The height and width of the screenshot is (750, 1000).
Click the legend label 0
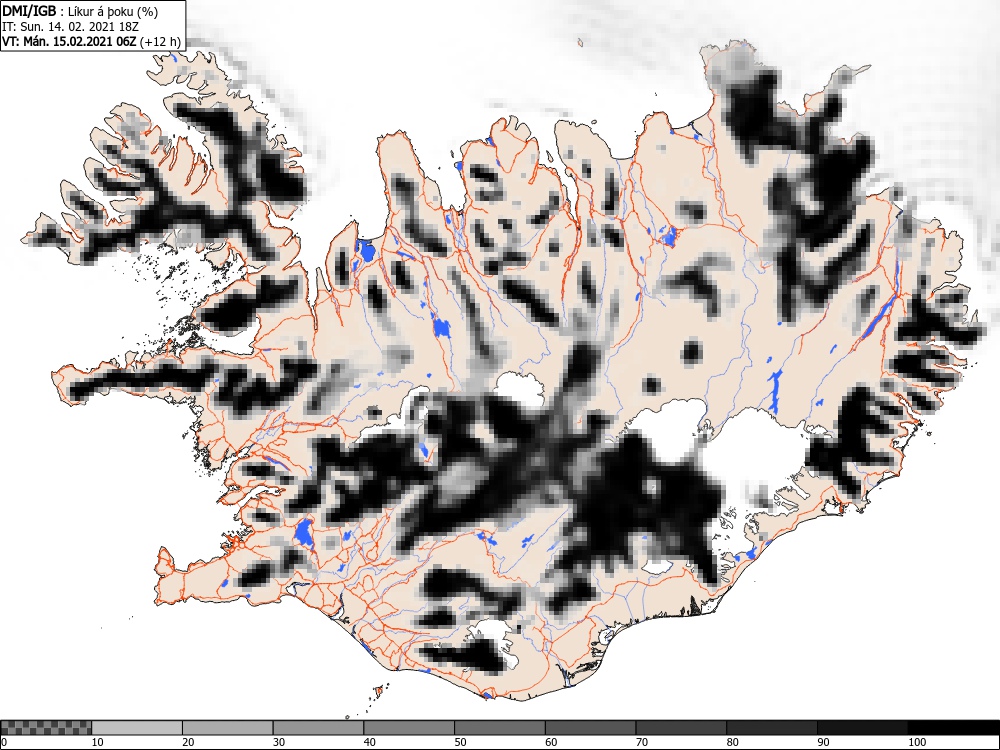click(x=4, y=742)
